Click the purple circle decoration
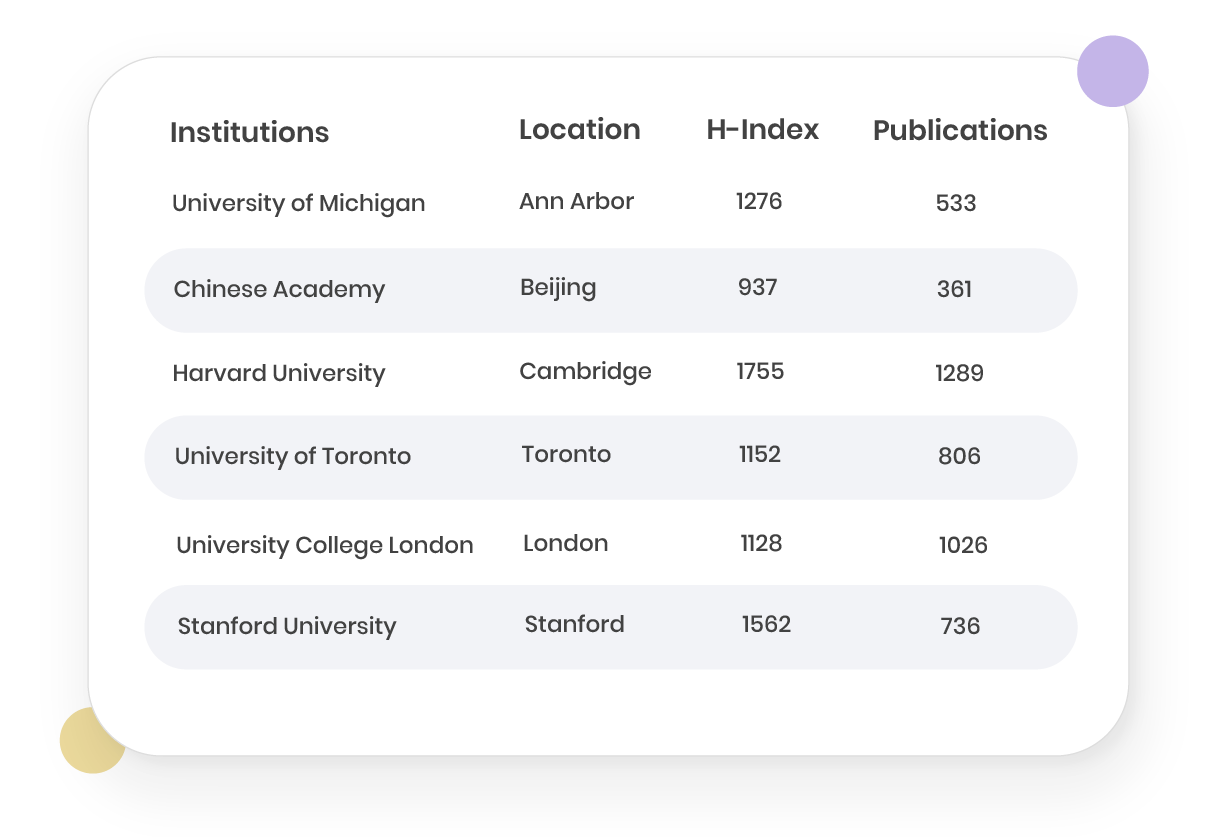 pos(1112,71)
